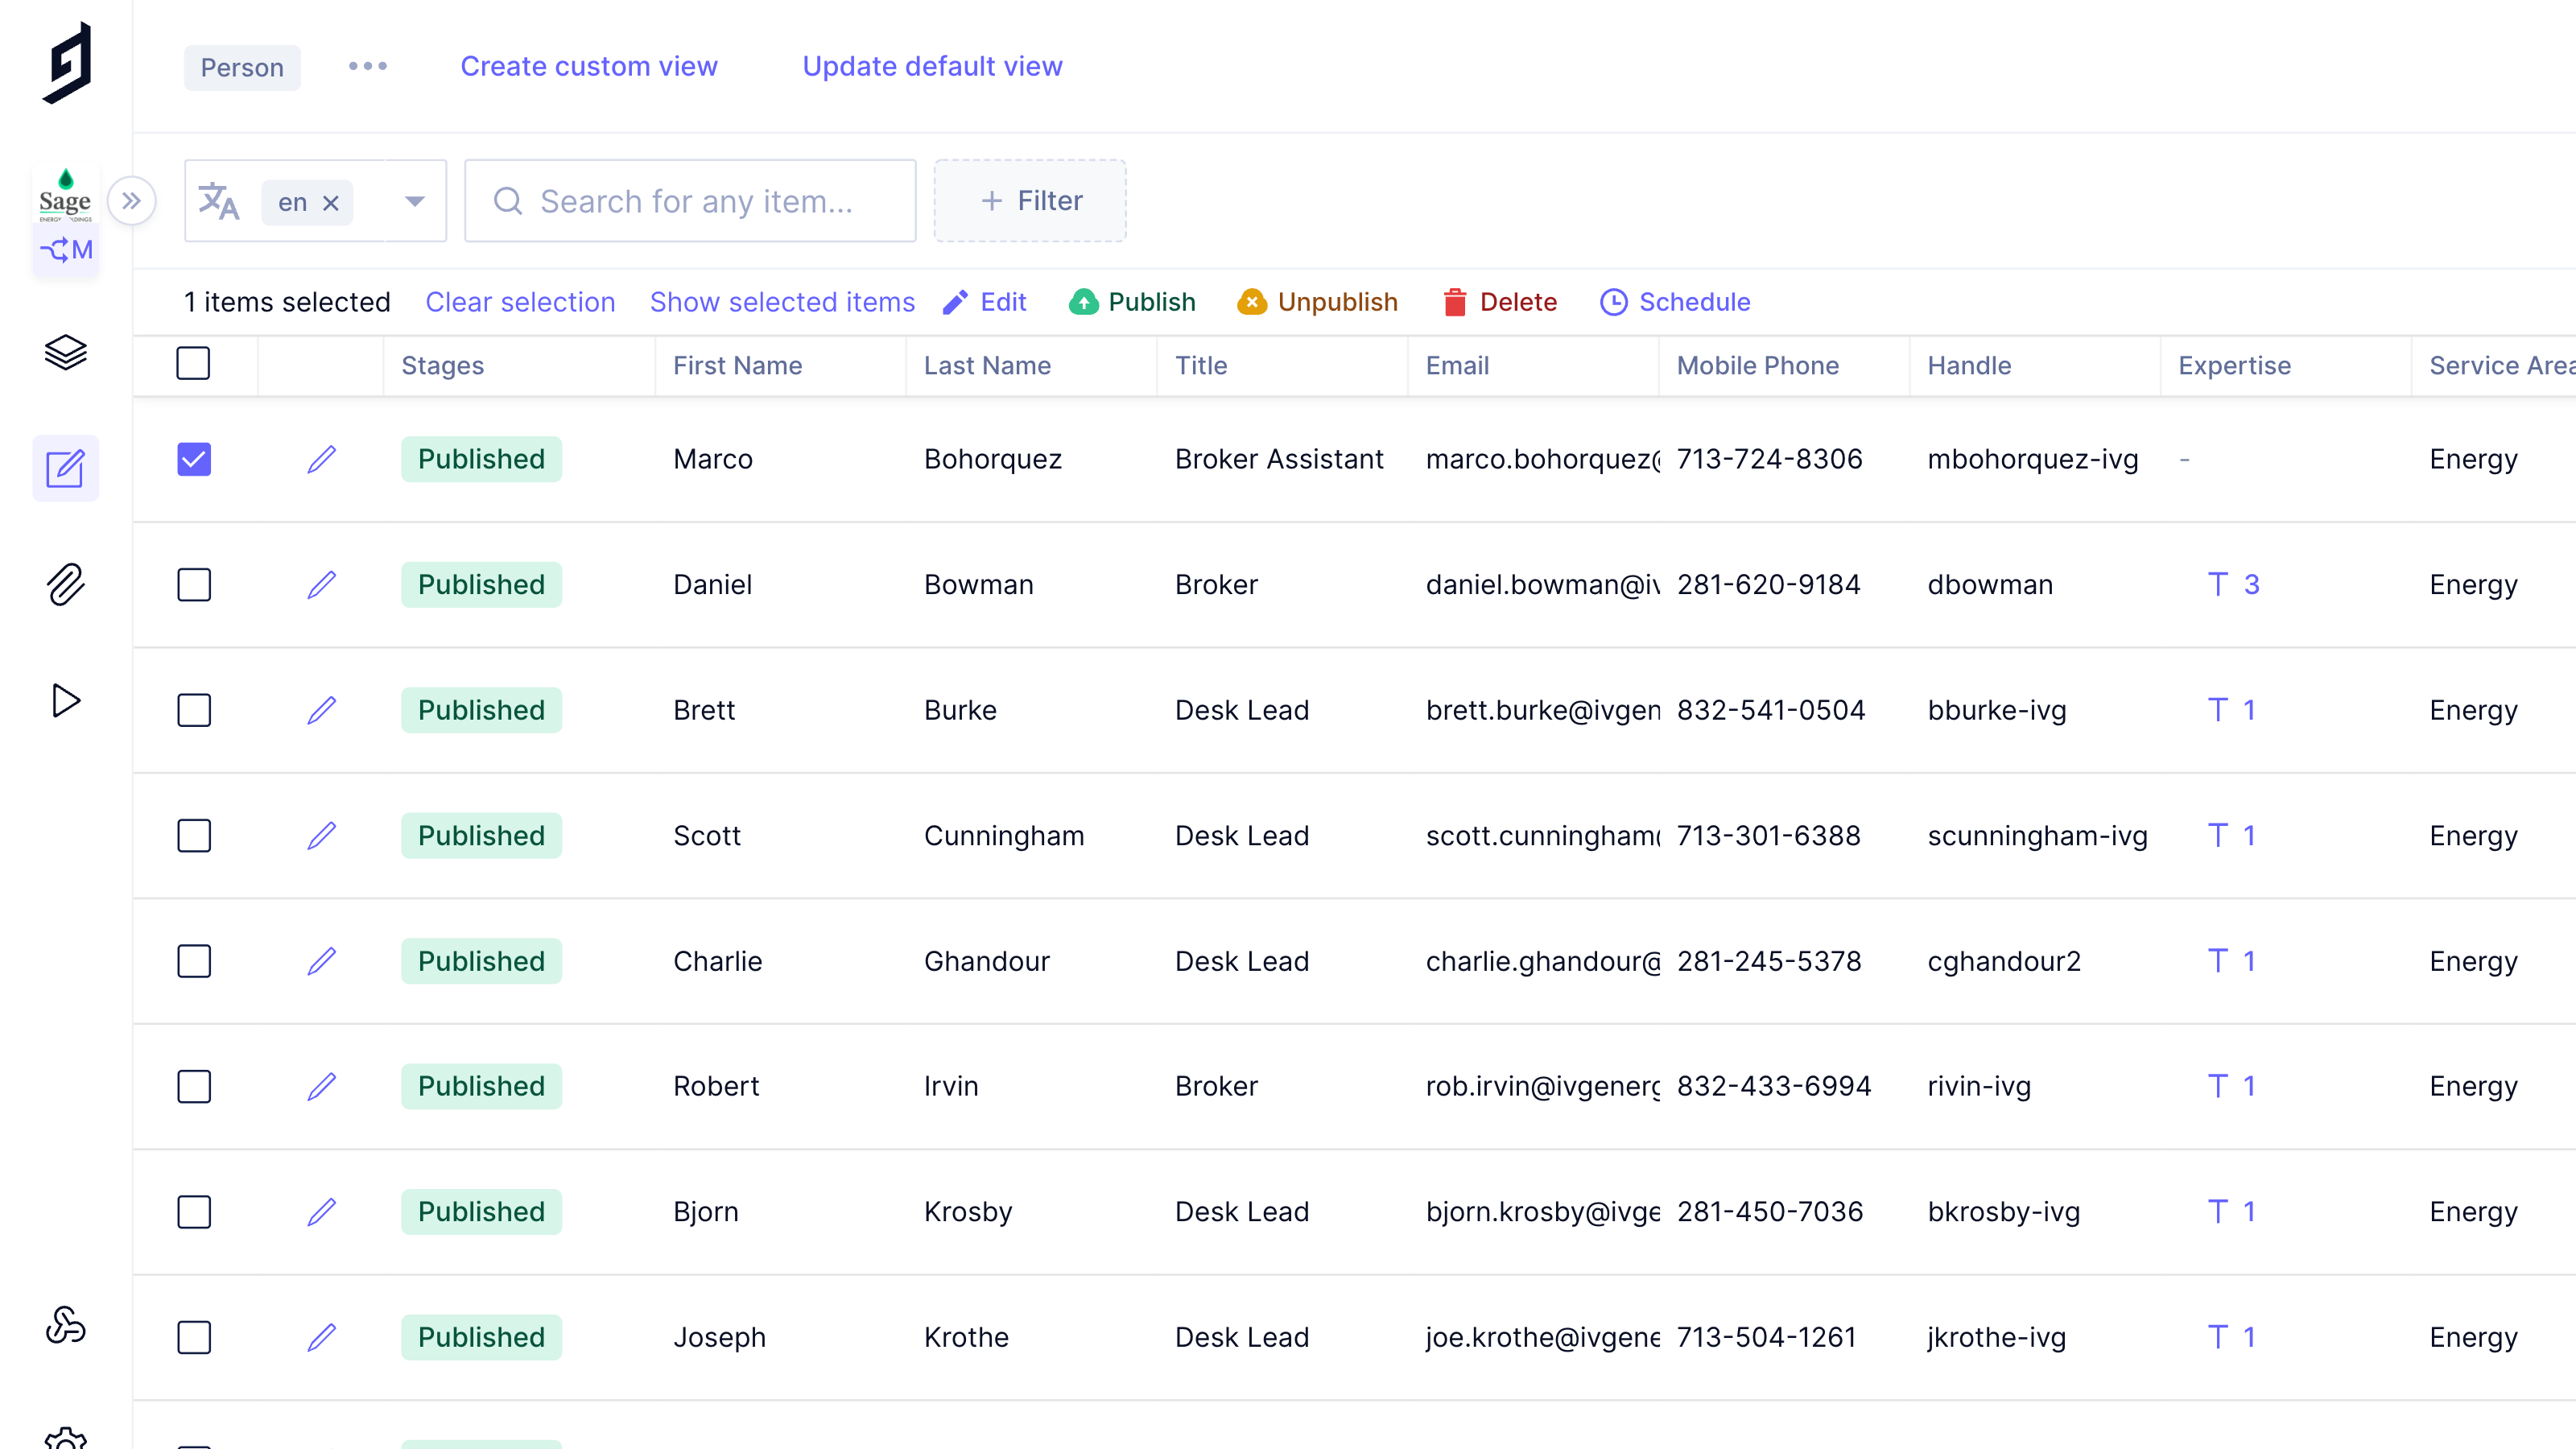Select the Person view tab

242,67
